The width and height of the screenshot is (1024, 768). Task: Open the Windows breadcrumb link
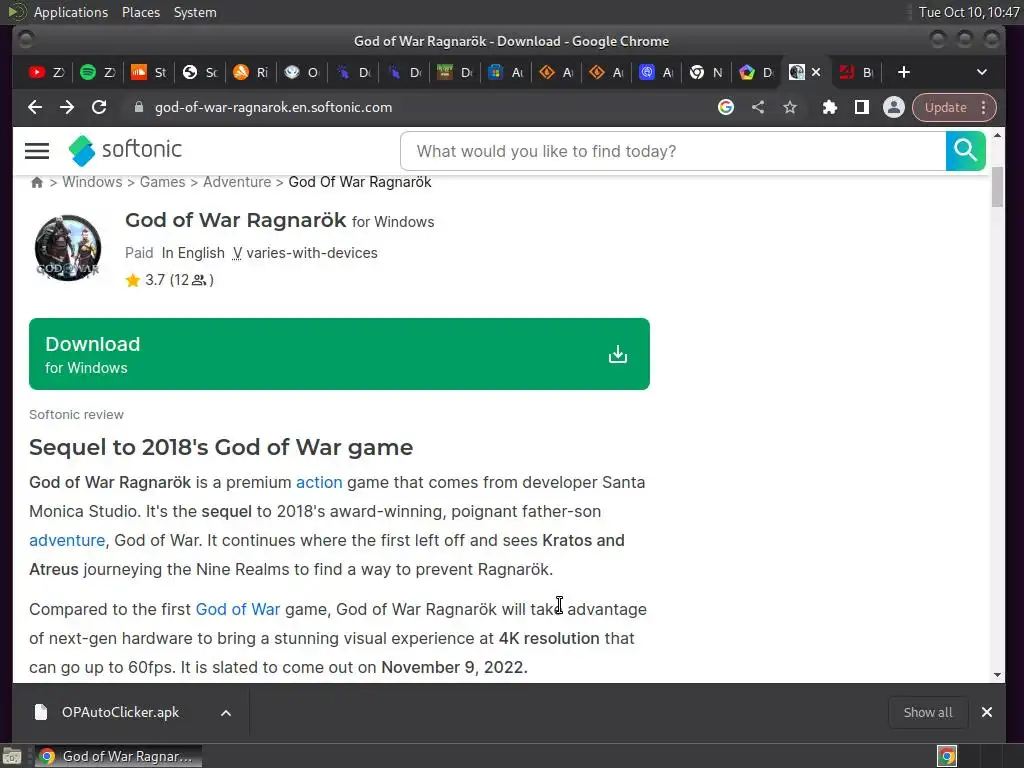click(92, 182)
